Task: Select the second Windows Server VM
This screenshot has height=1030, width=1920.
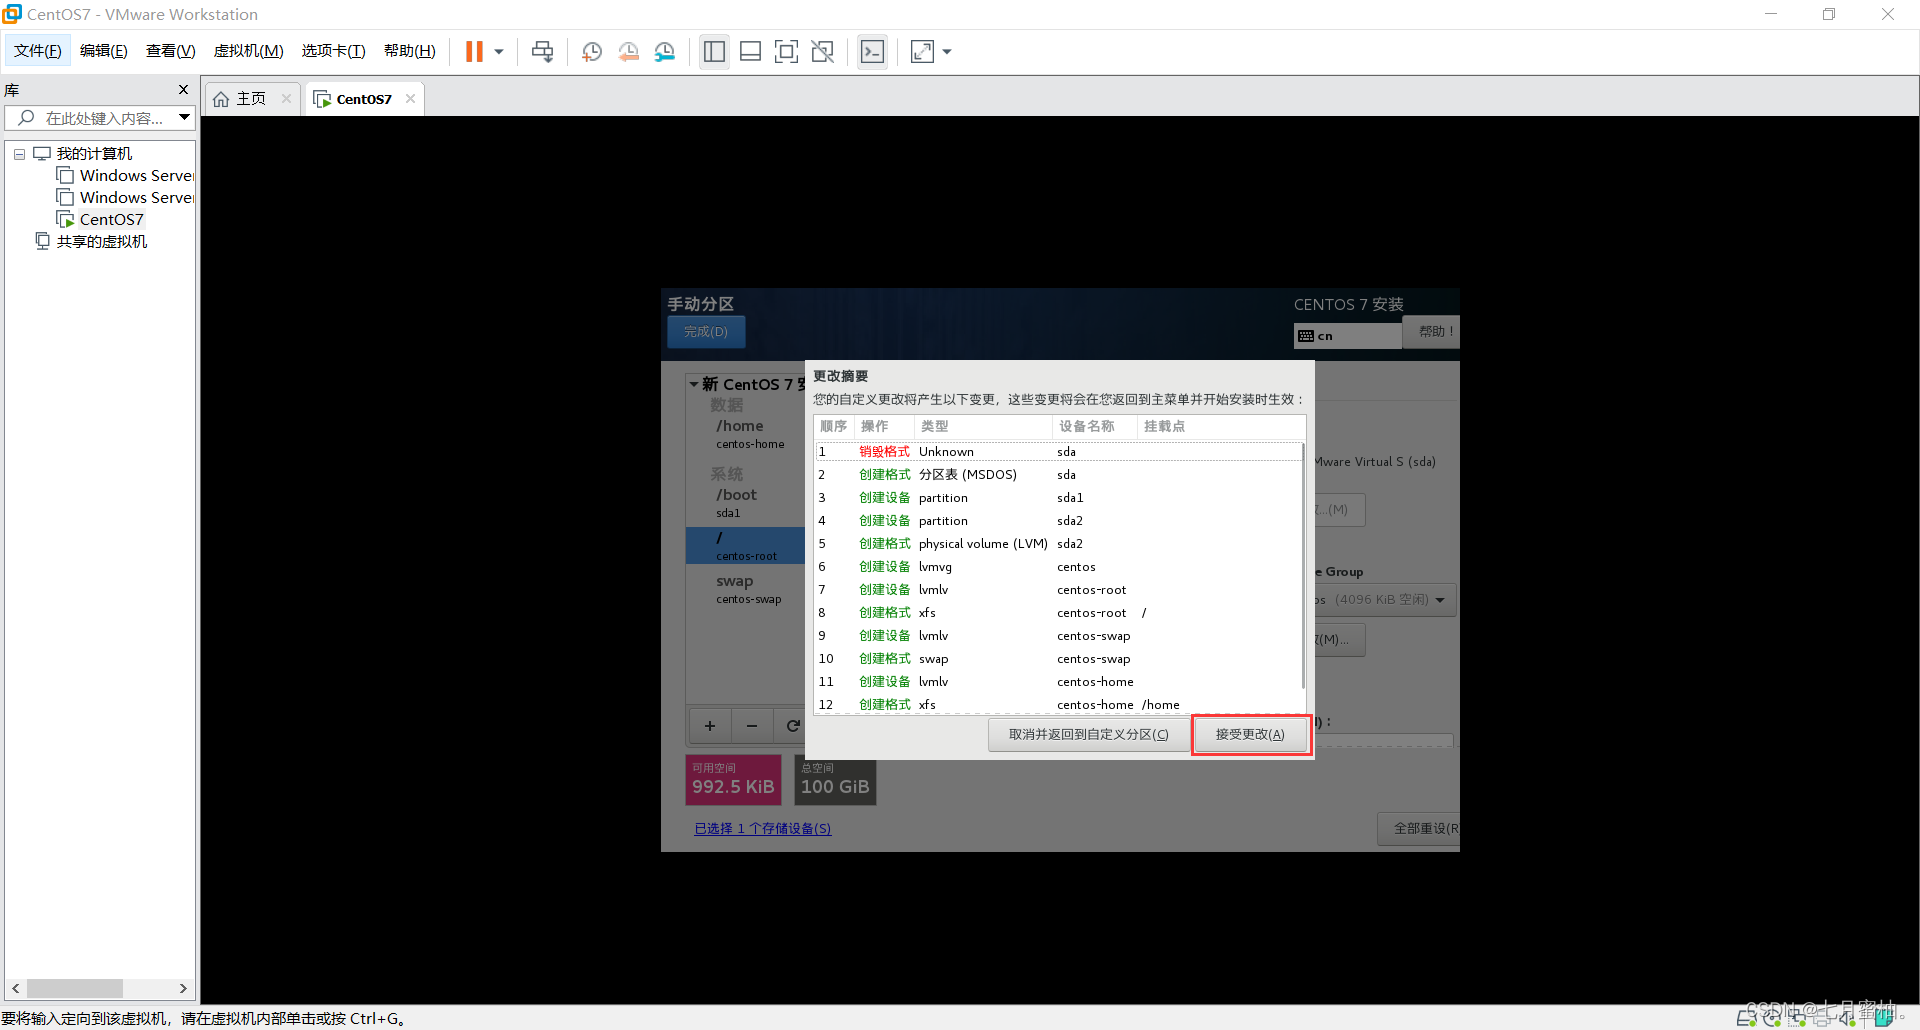Action: coord(126,198)
